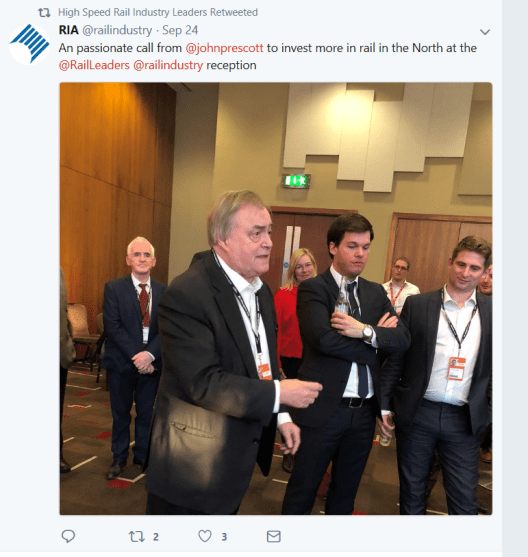Image resolution: width=528 pixels, height=557 pixels.
Task: Click the like count number 3
Action: [224, 537]
